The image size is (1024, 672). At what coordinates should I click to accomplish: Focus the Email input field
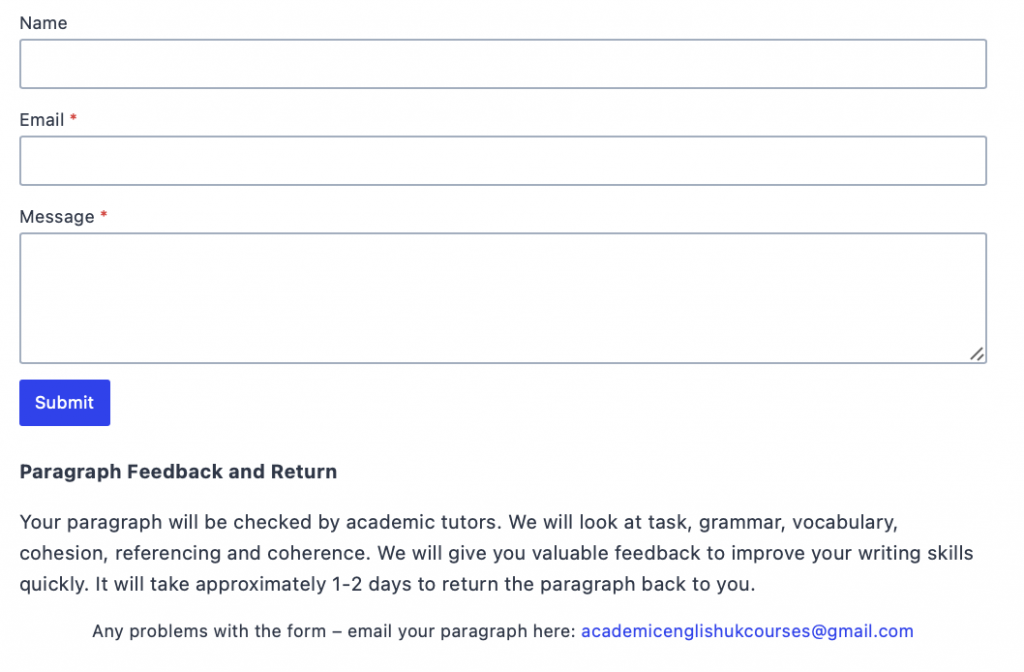[x=503, y=161]
